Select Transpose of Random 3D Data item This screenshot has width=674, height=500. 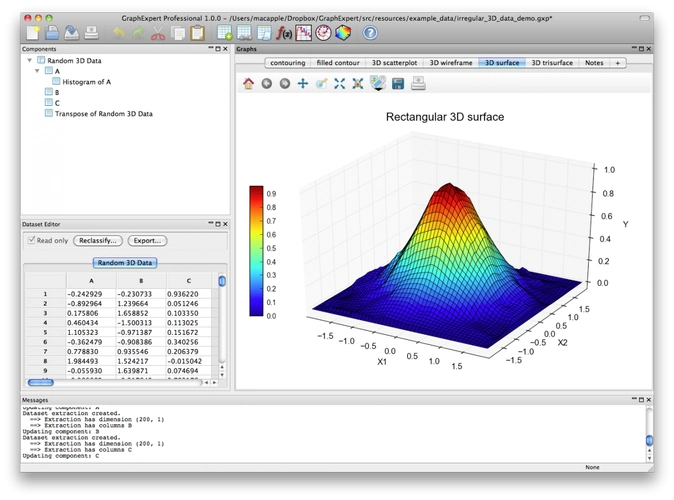point(103,114)
